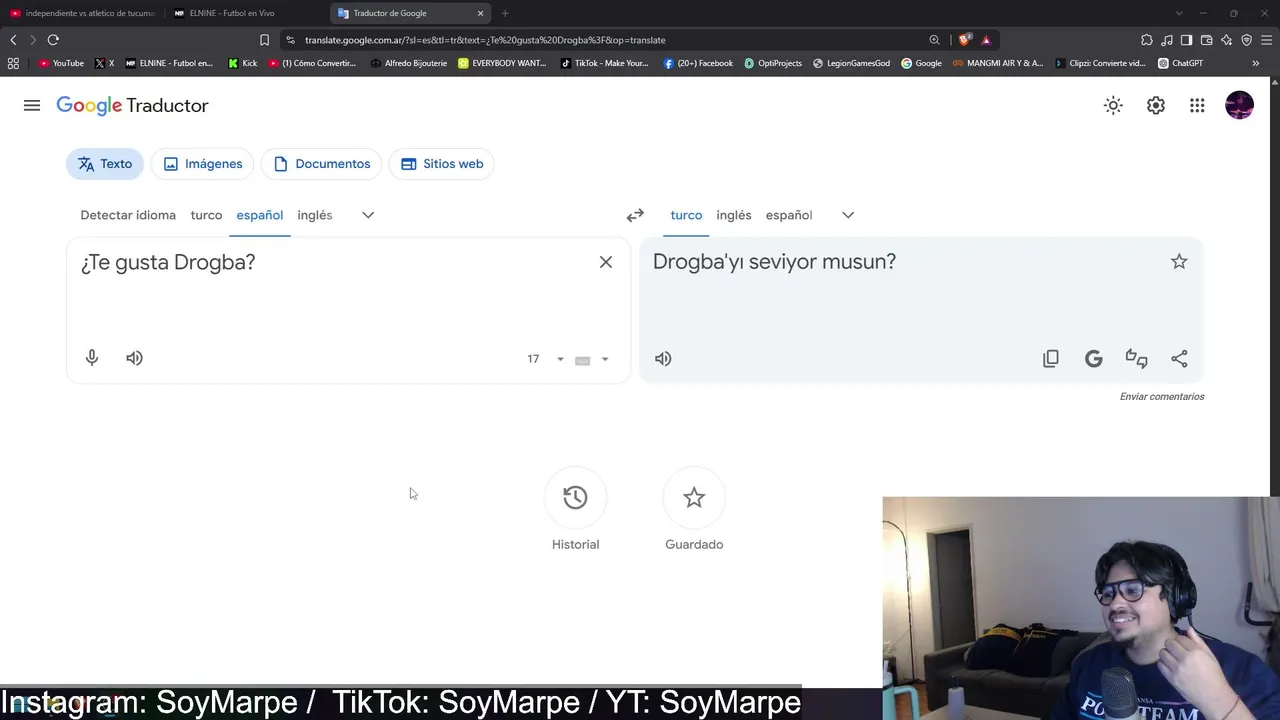Copy the translation to clipboard
Screen dimensions: 1280x720
tap(1051, 359)
